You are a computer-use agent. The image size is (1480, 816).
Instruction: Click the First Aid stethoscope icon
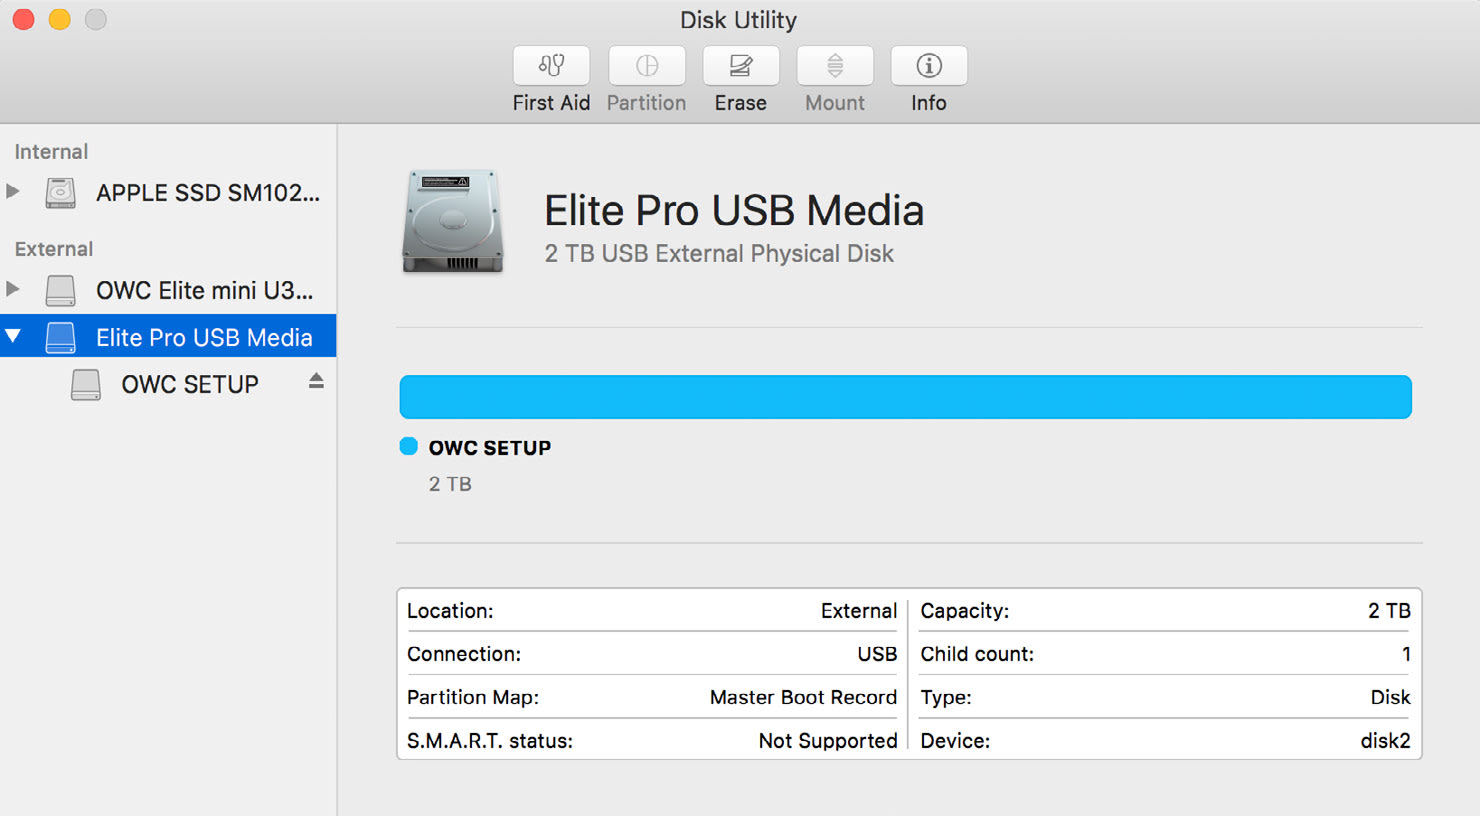(551, 66)
